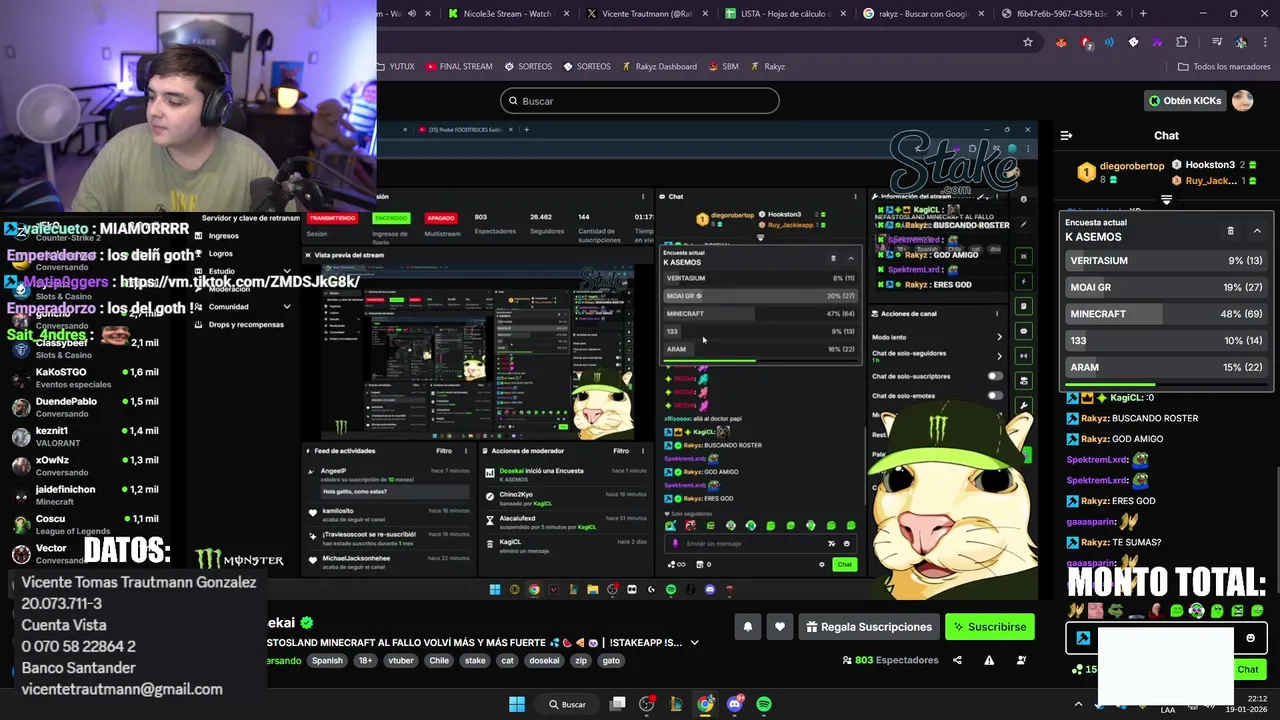Open Spotify from the taskbar

click(764, 704)
